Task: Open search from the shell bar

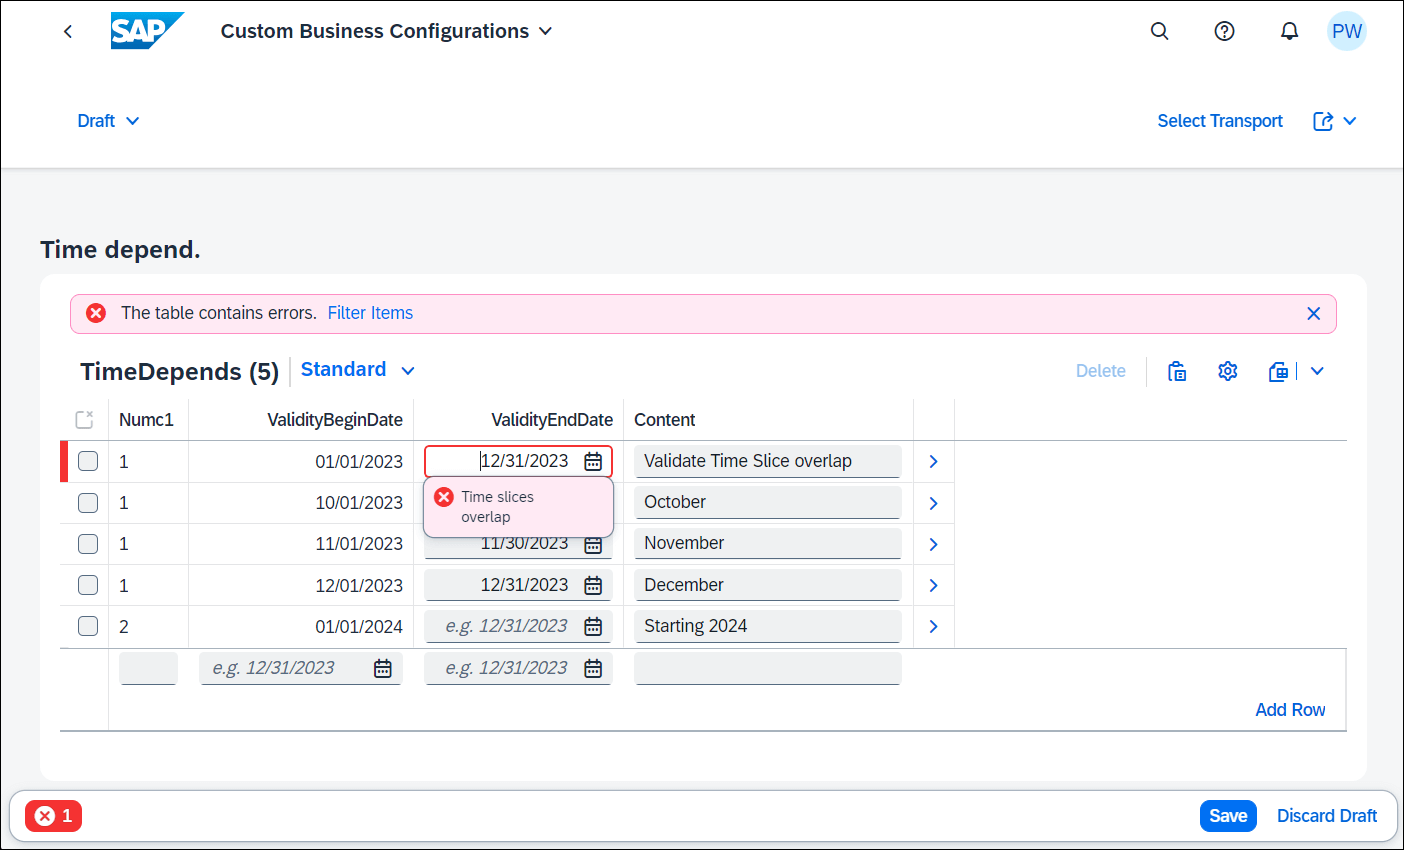Action: point(1159,31)
